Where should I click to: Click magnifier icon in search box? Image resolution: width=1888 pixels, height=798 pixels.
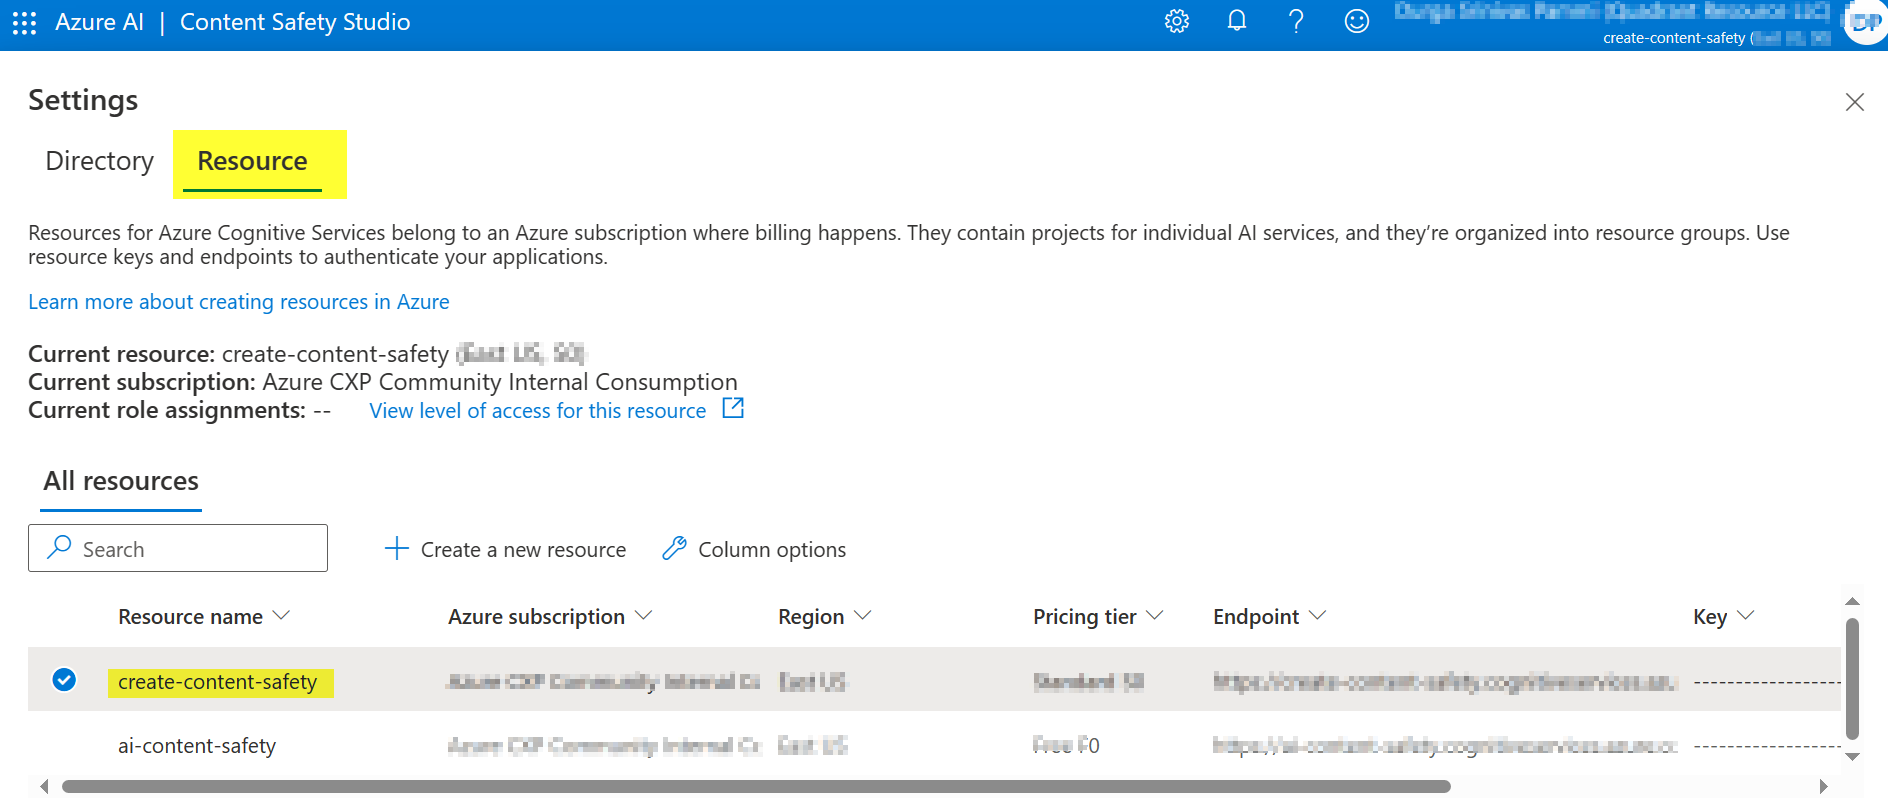60,547
